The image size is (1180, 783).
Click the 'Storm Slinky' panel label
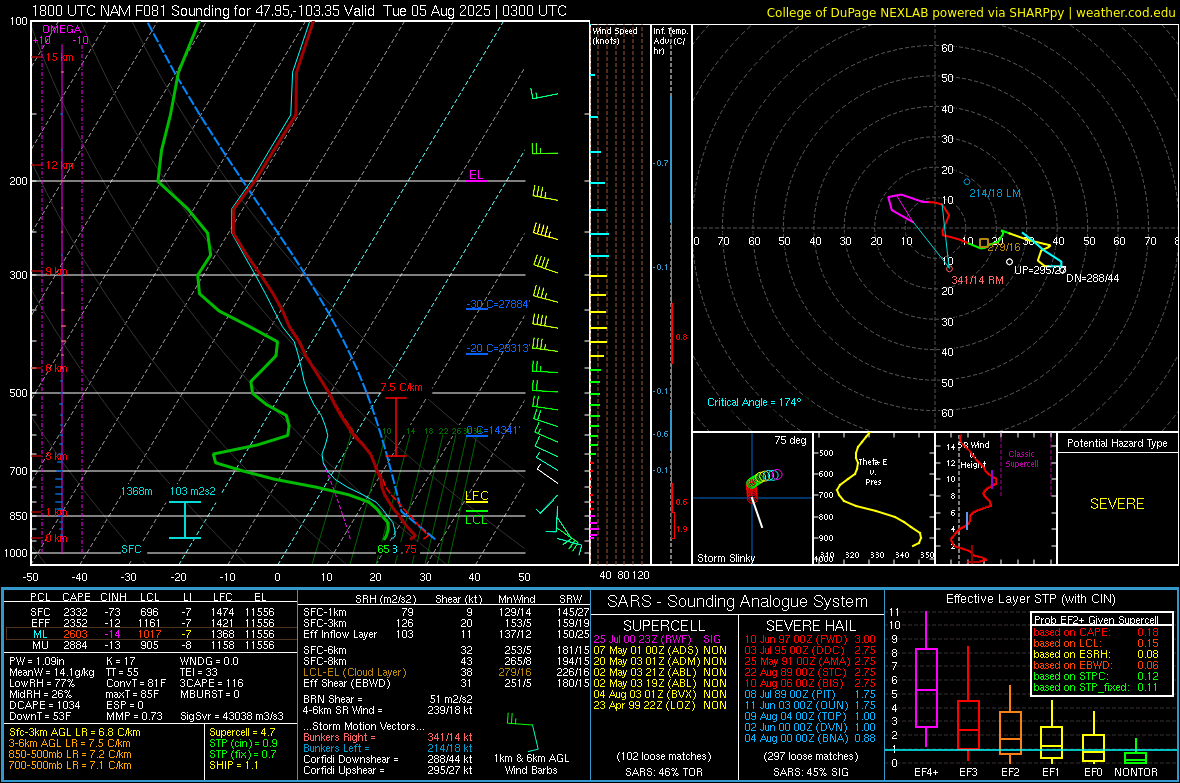coord(725,558)
